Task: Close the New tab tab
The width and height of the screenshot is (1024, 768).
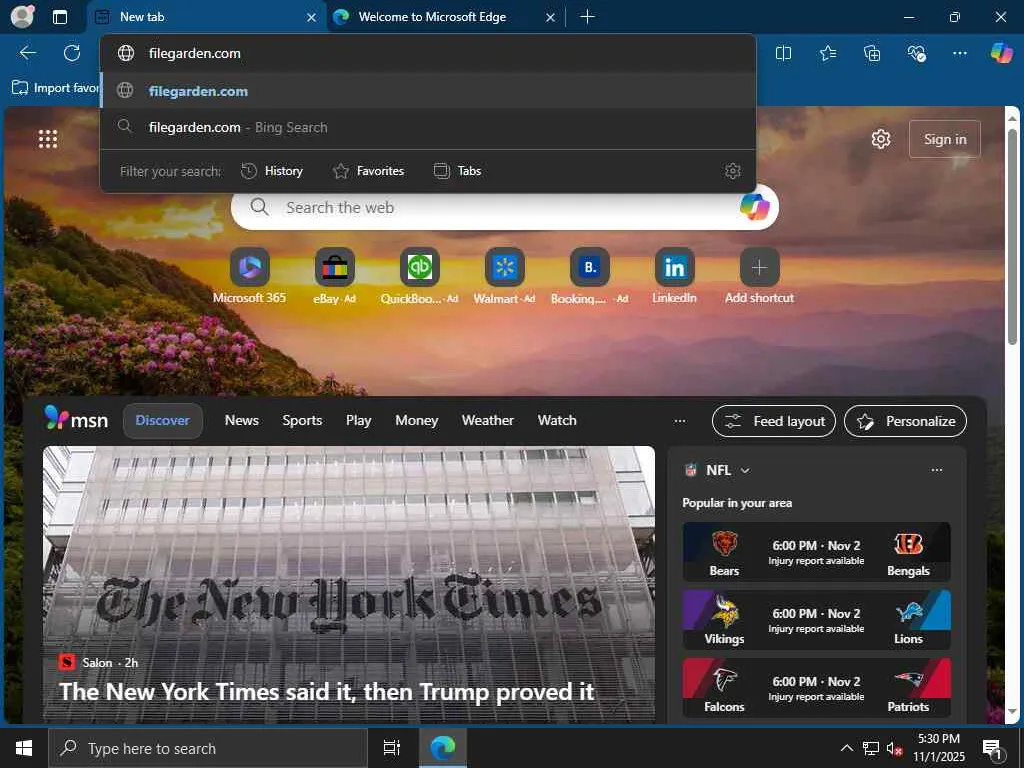Action: pyautogui.click(x=312, y=18)
